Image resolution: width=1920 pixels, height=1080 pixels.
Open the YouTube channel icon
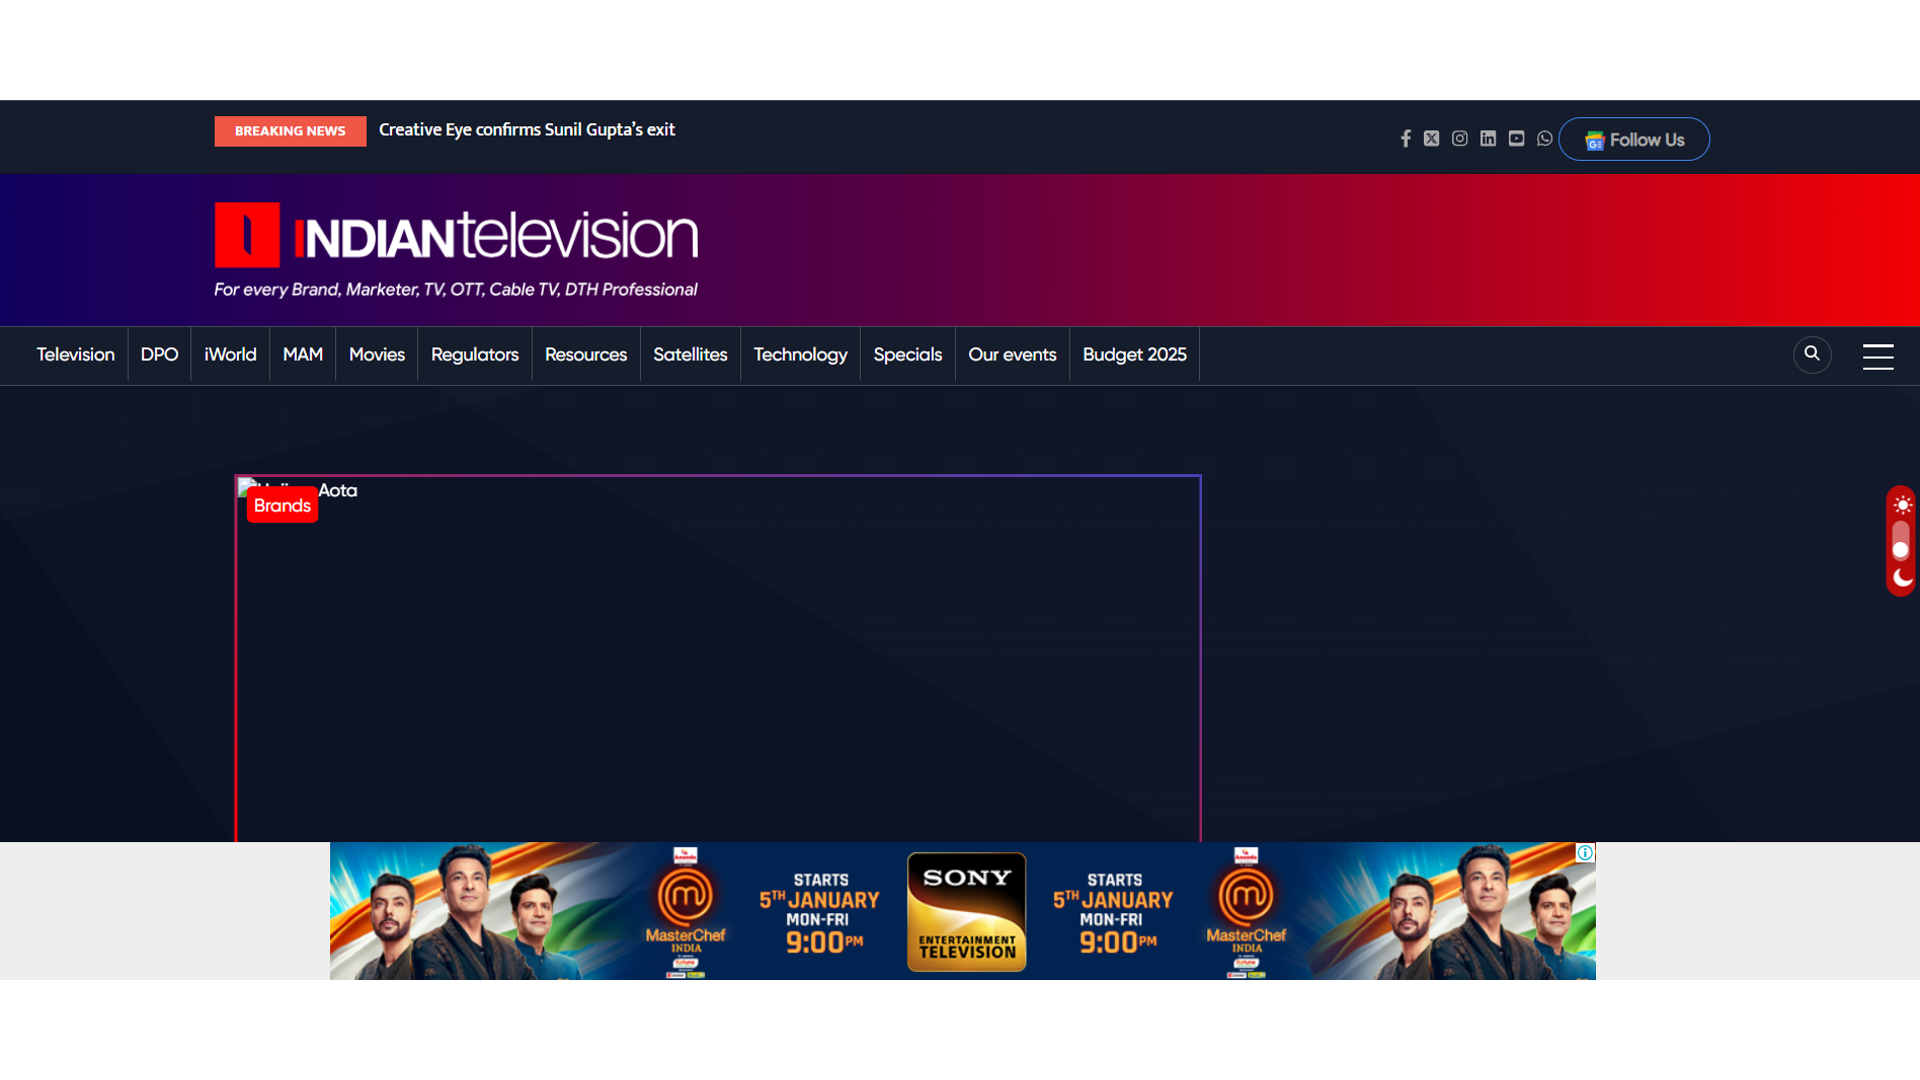pos(1516,139)
